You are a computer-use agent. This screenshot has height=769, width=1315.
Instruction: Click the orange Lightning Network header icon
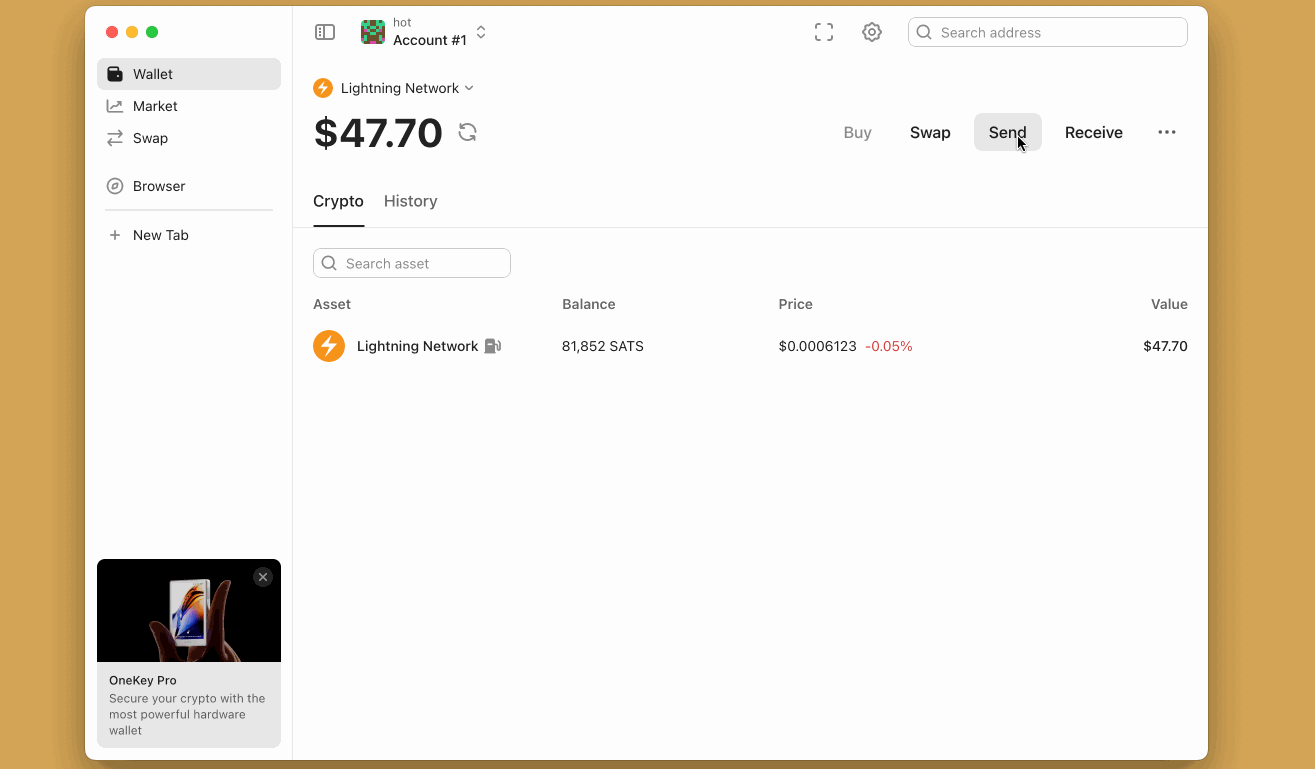[x=323, y=88]
